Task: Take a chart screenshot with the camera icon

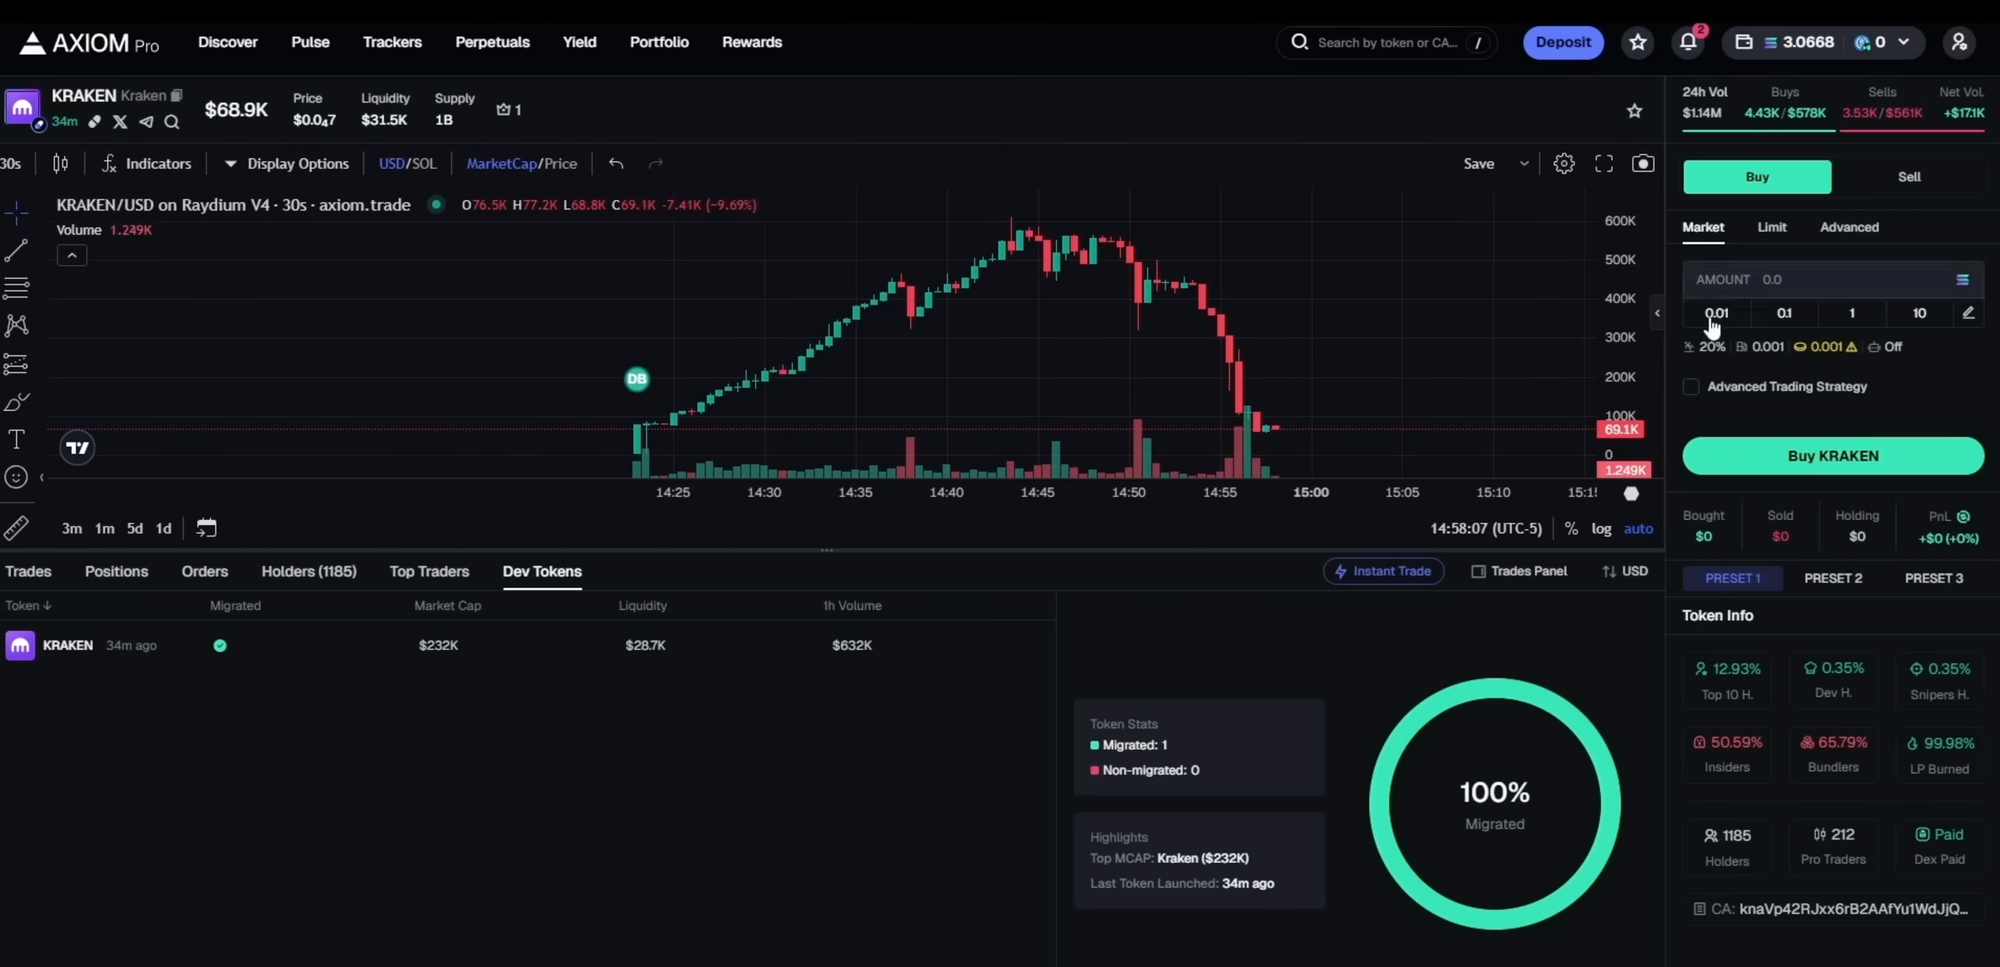Action: (1643, 163)
